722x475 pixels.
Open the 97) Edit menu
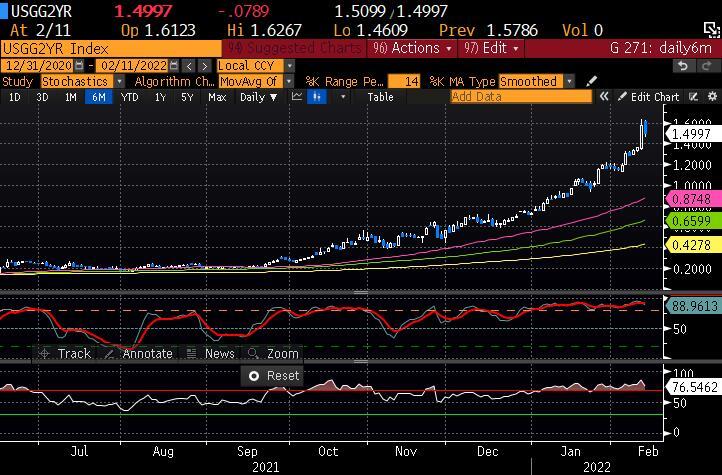(x=491, y=48)
